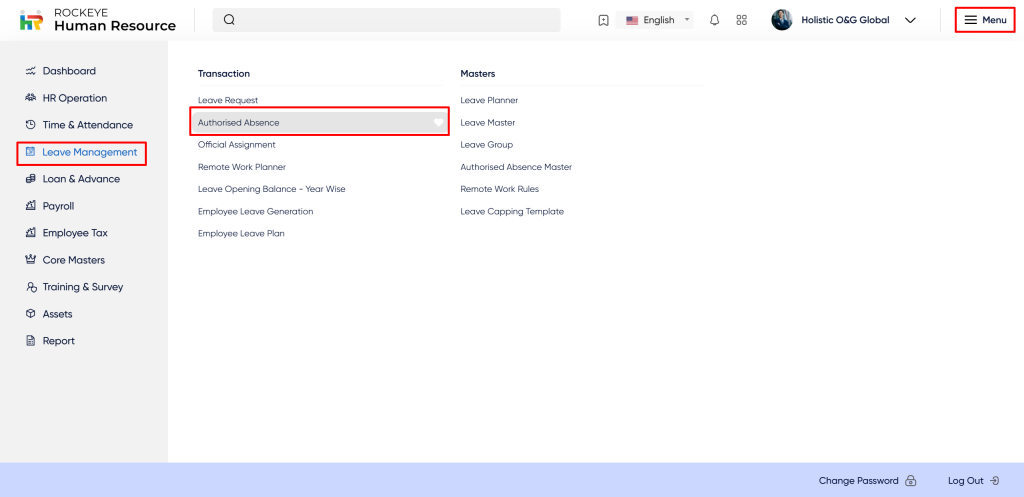Image resolution: width=1024 pixels, height=497 pixels.
Task: Open the Leave Request transaction
Action: (228, 100)
